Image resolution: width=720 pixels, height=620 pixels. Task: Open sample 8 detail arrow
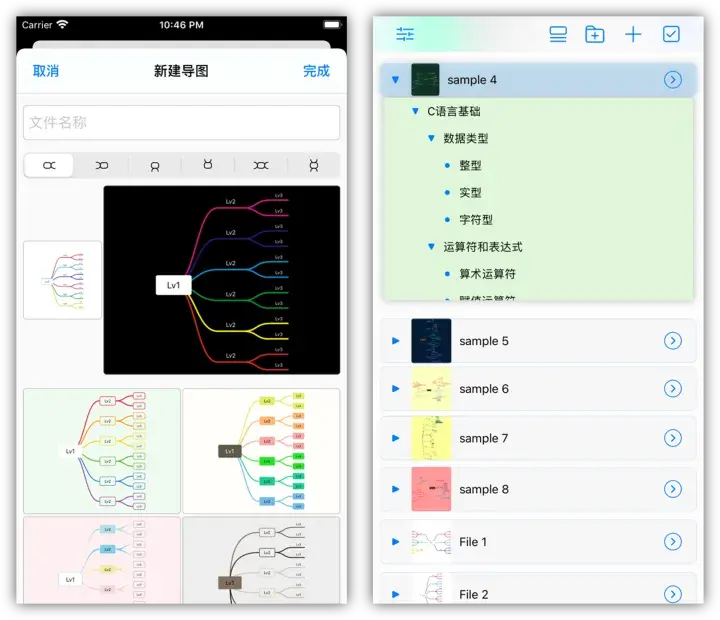point(673,489)
